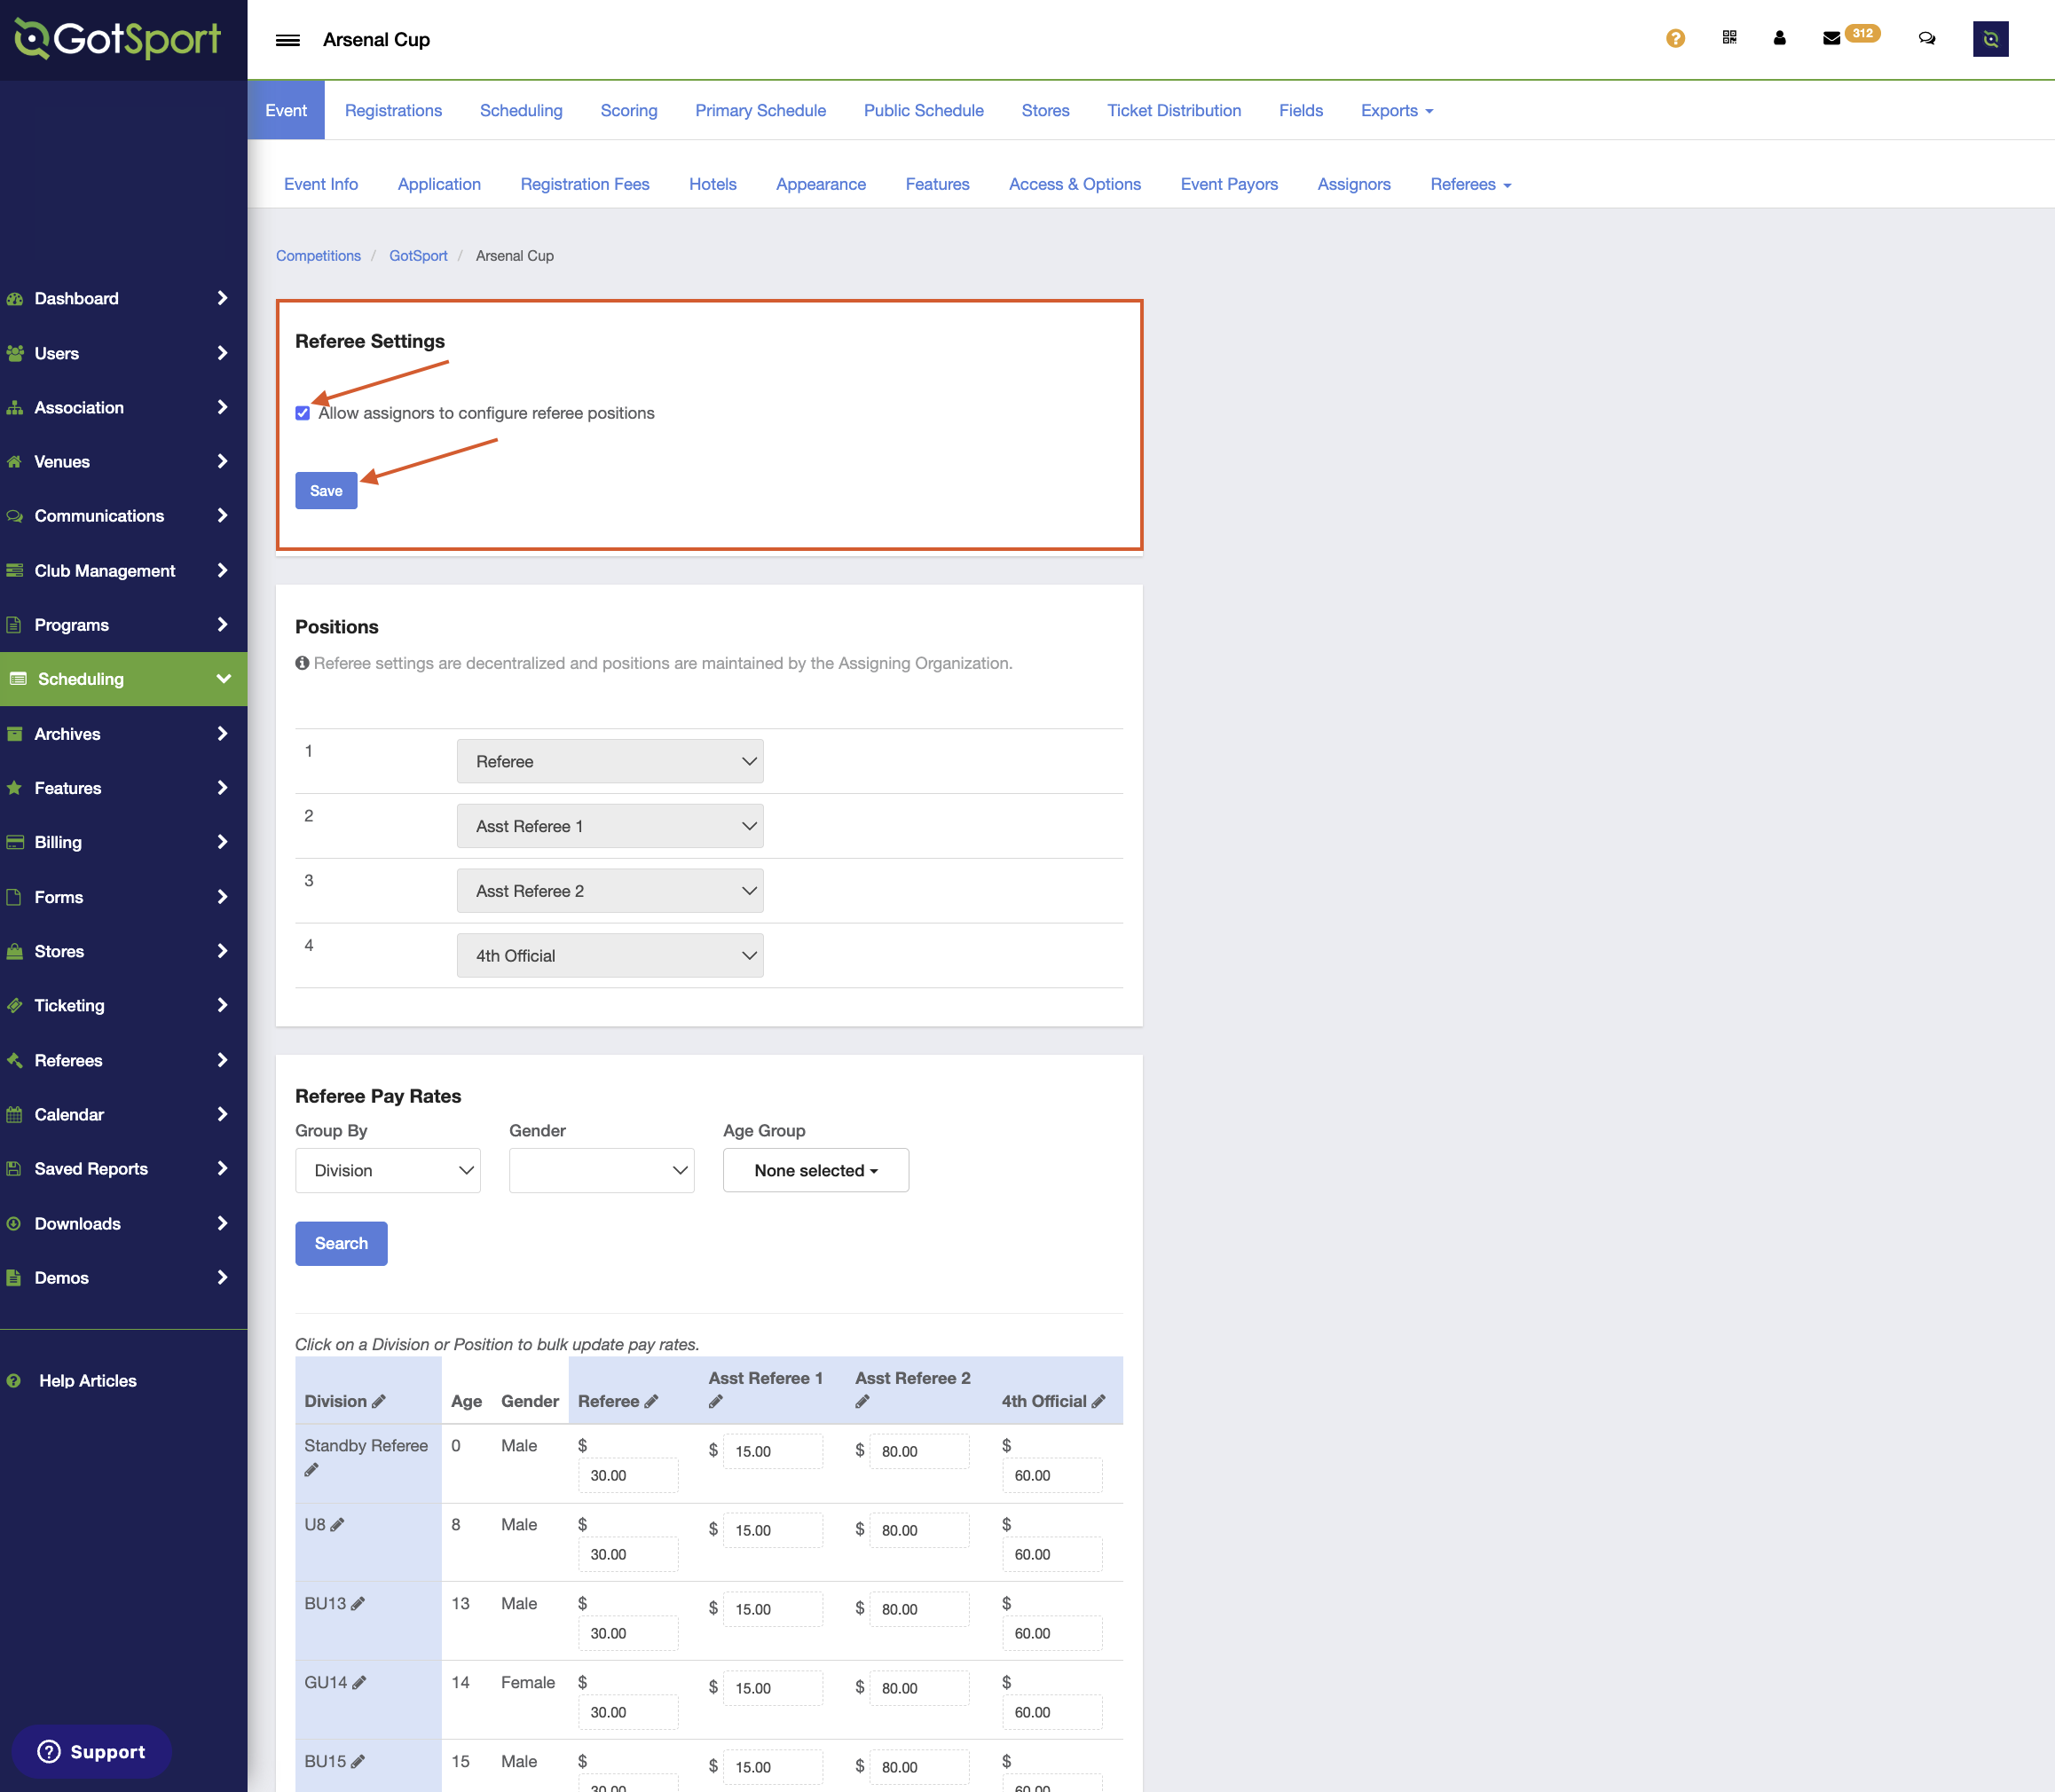Click the Help Articles question icon
Viewport: 2055px width, 1792px height.
[x=14, y=1381]
